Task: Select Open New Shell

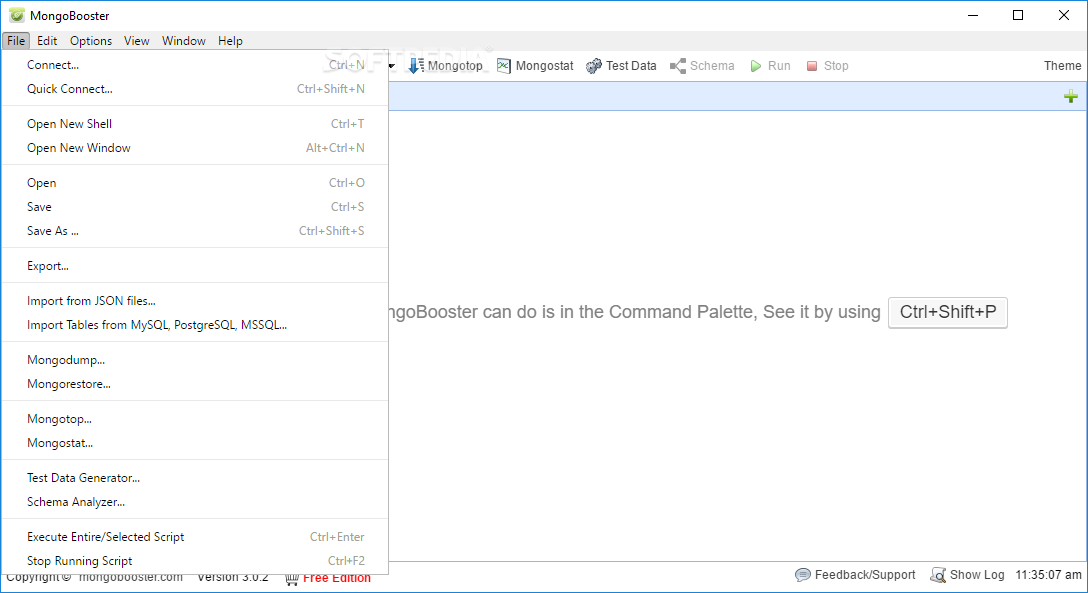Action: (x=195, y=124)
